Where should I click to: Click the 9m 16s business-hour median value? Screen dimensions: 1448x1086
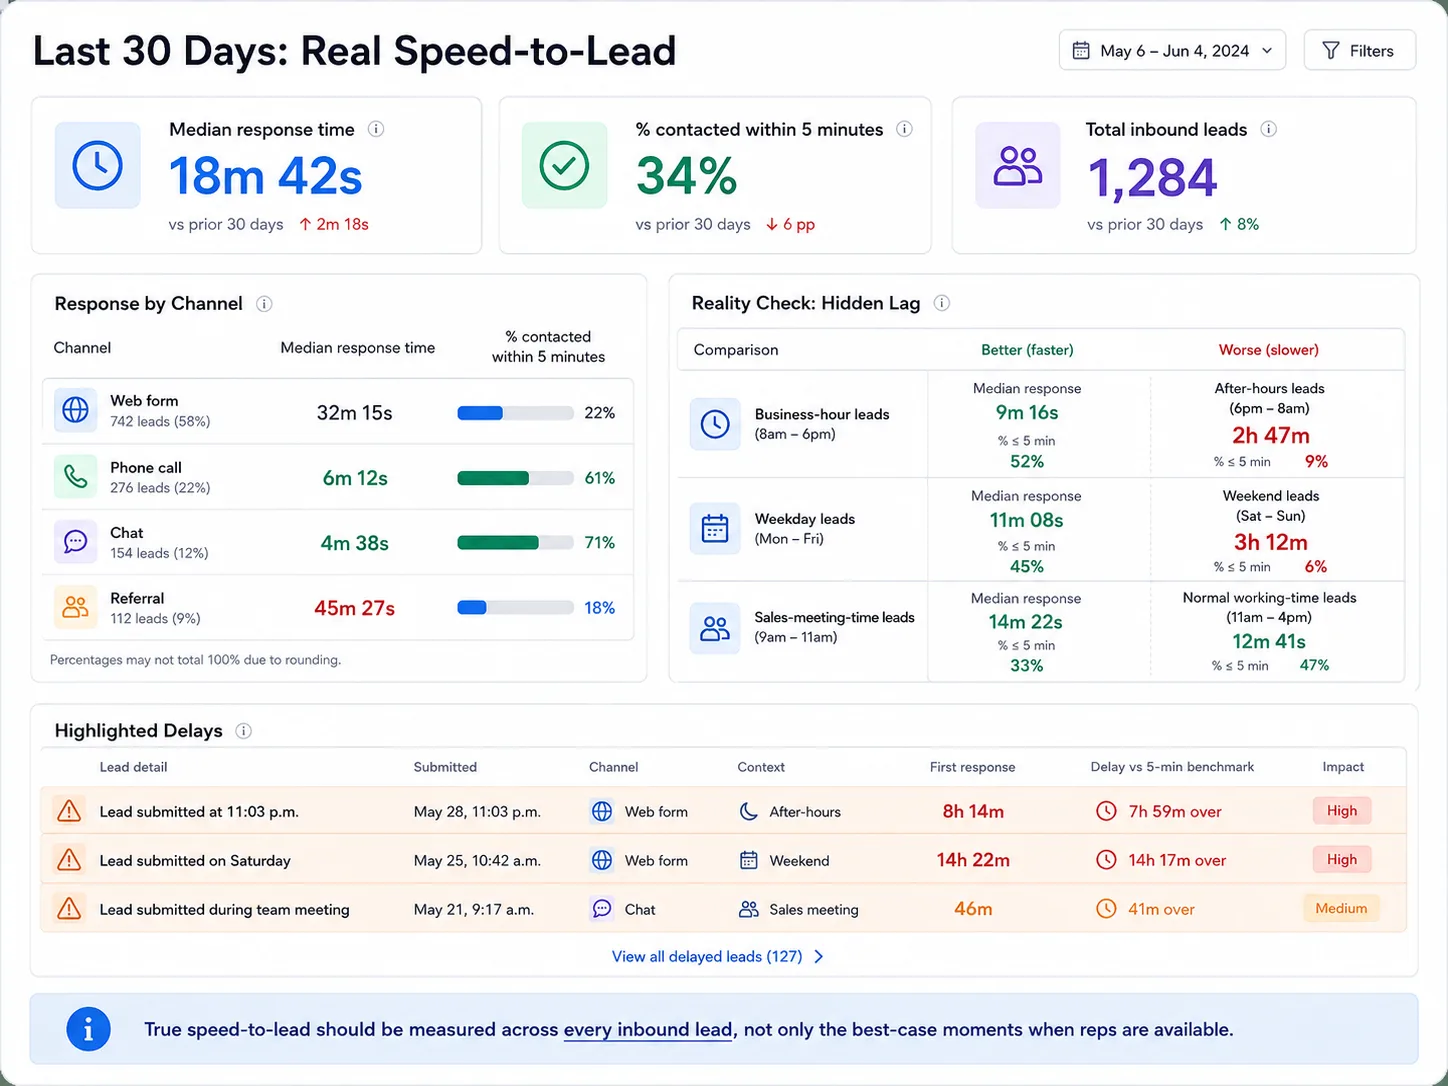(x=1026, y=413)
